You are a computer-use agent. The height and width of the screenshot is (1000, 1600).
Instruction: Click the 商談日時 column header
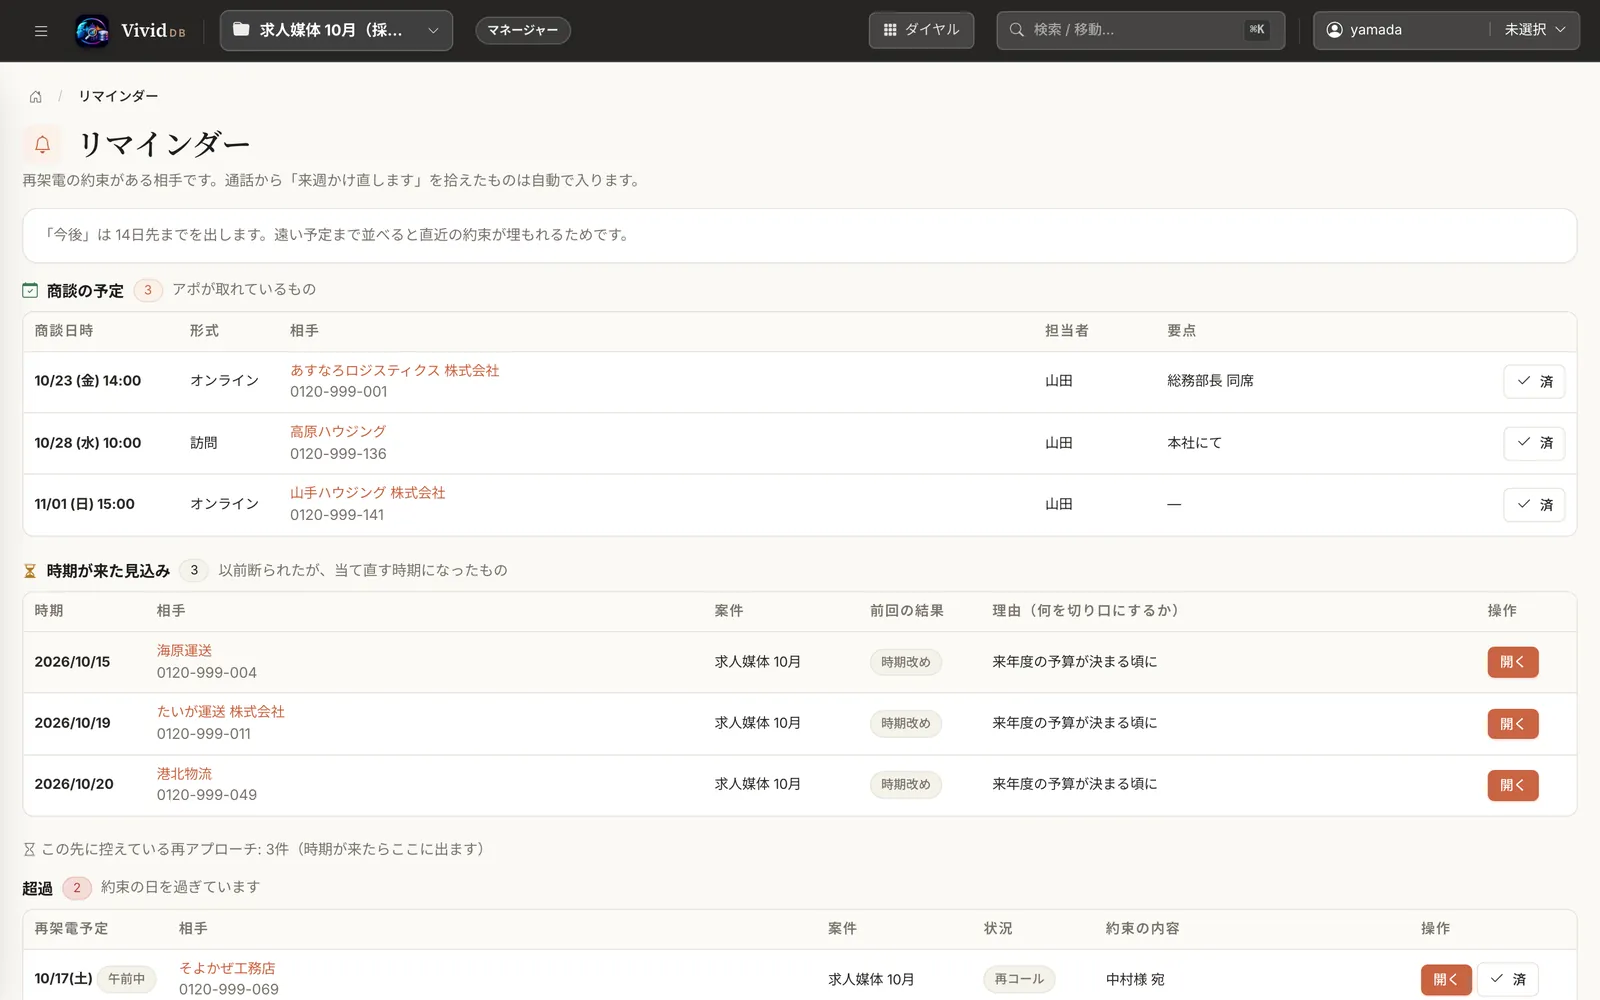pyautogui.click(x=64, y=331)
